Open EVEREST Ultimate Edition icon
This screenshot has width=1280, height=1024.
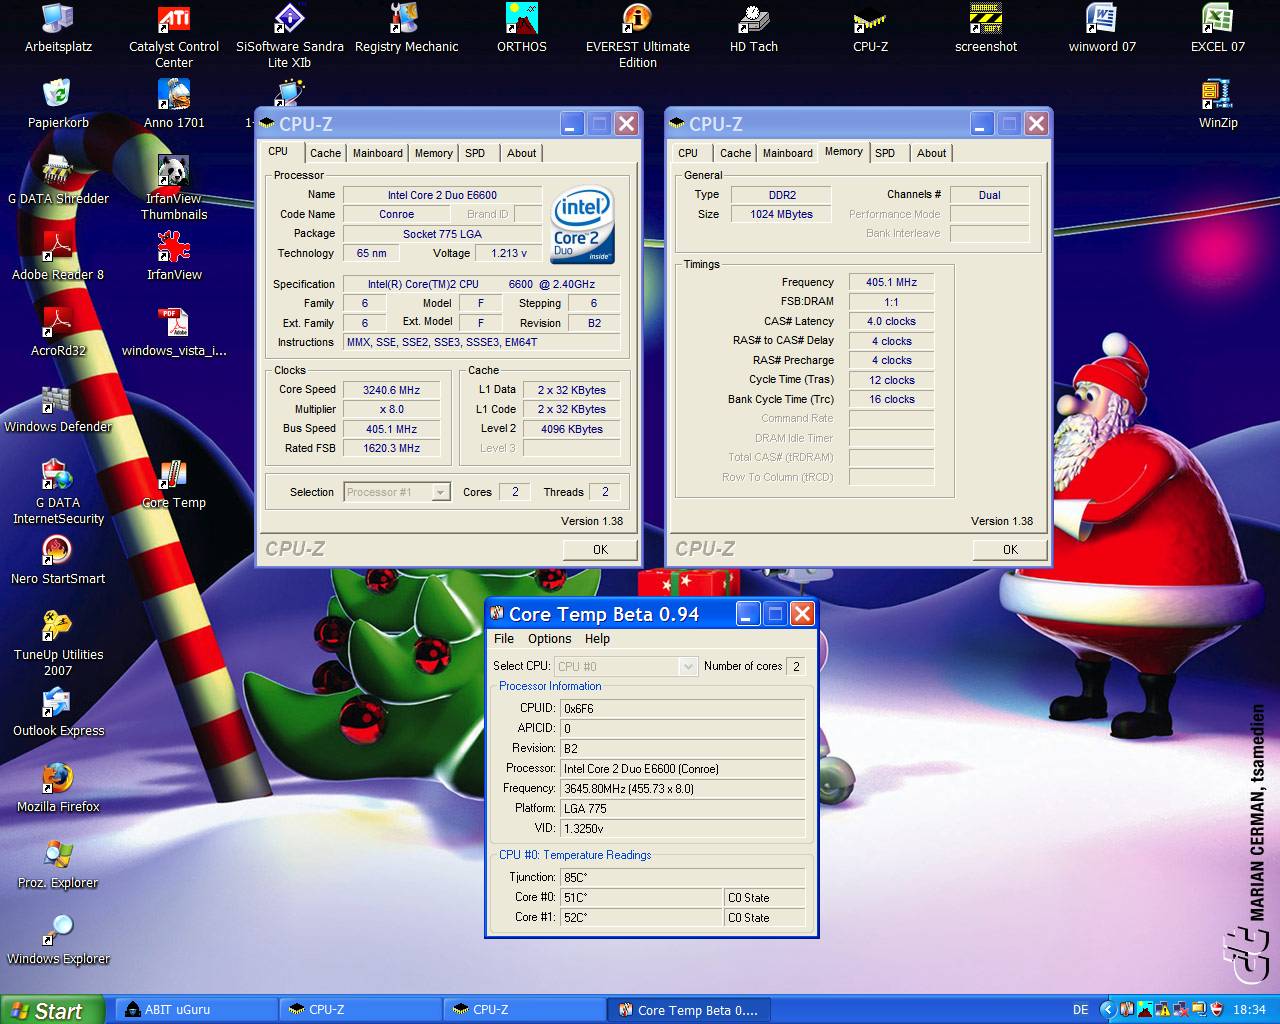[x=637, y=36]
